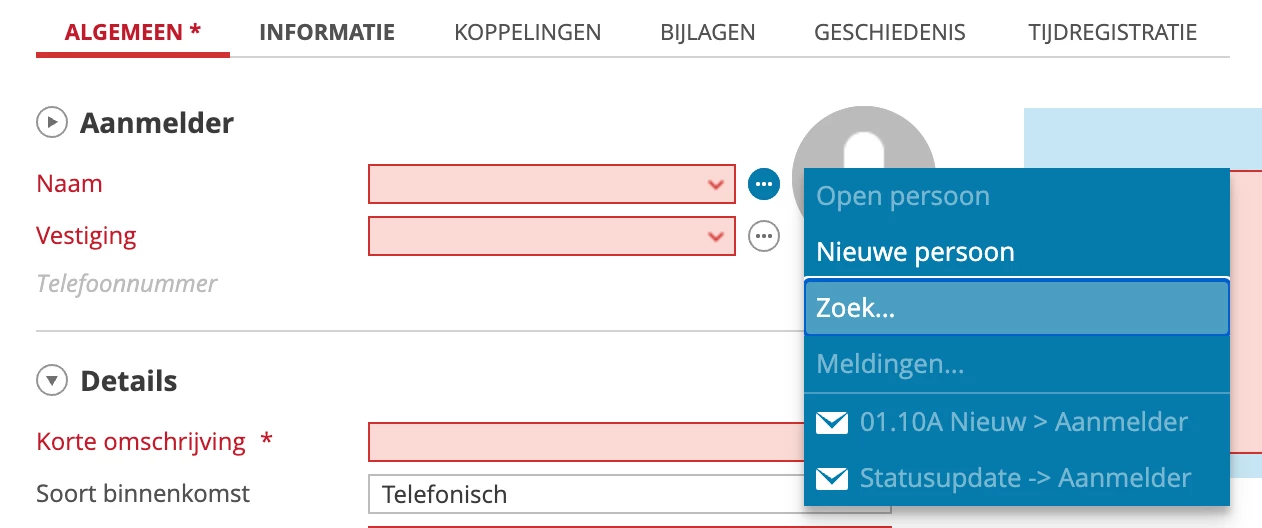The height and width of the screenshot is (528, 1262).
Task: Click the grey person avatar image
Action: [863, 138]
